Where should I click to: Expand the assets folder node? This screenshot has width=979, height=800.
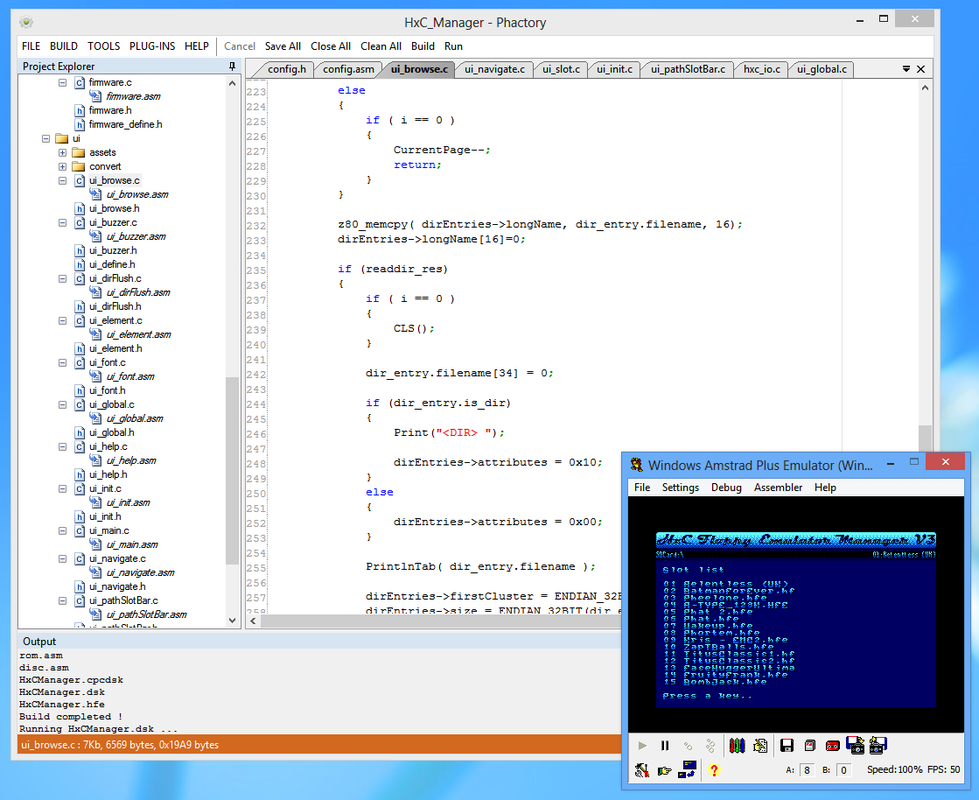pyautogui.click(x=62, y=152)
